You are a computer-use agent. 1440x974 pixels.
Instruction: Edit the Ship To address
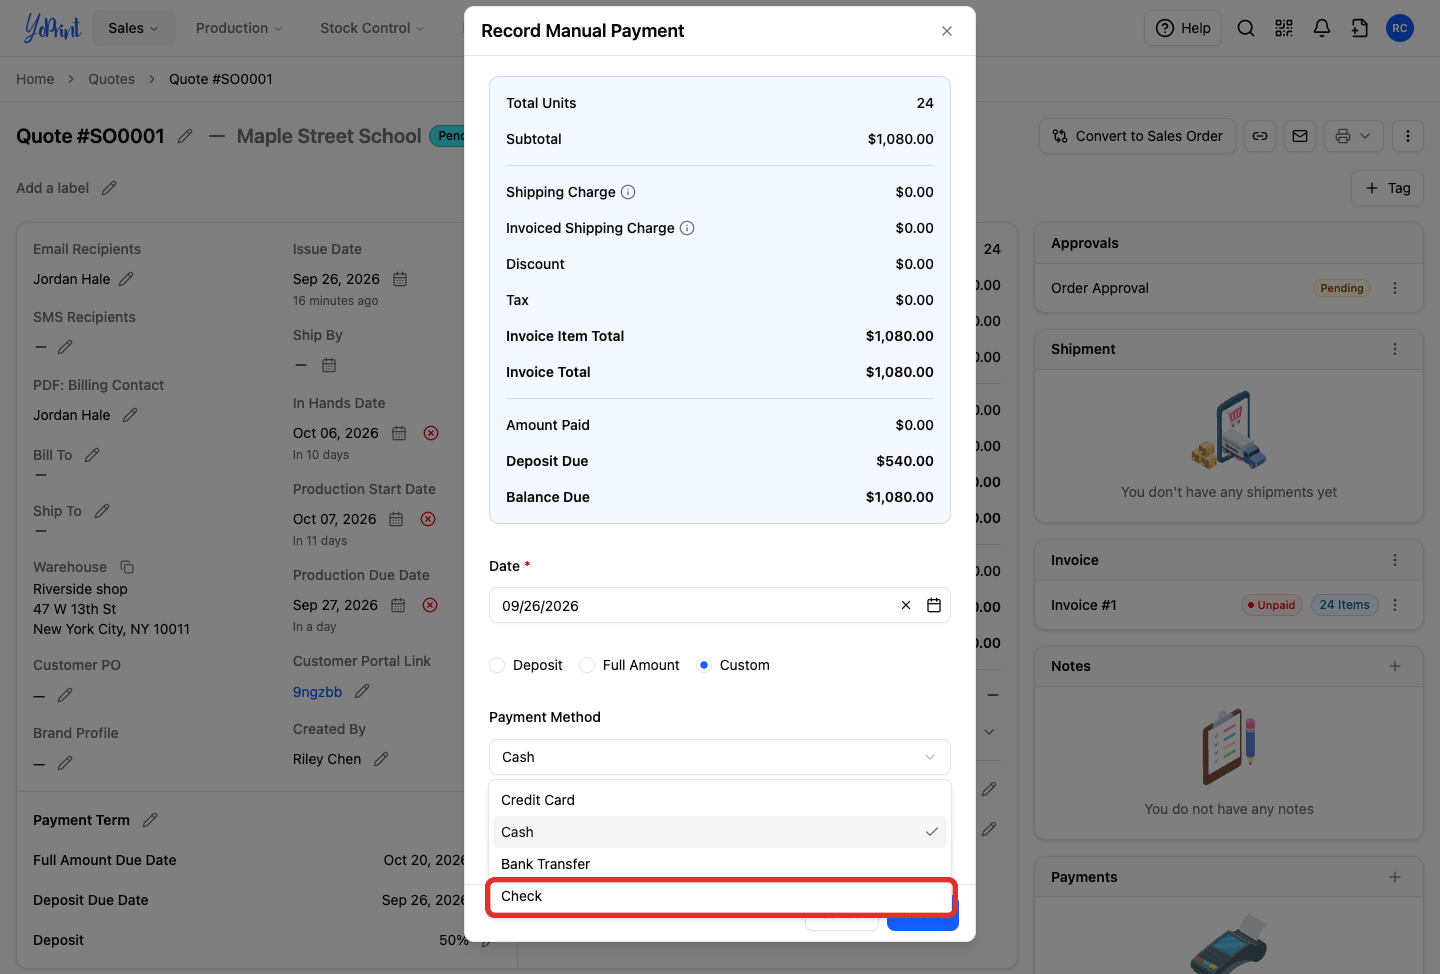(x=102, y=511)
